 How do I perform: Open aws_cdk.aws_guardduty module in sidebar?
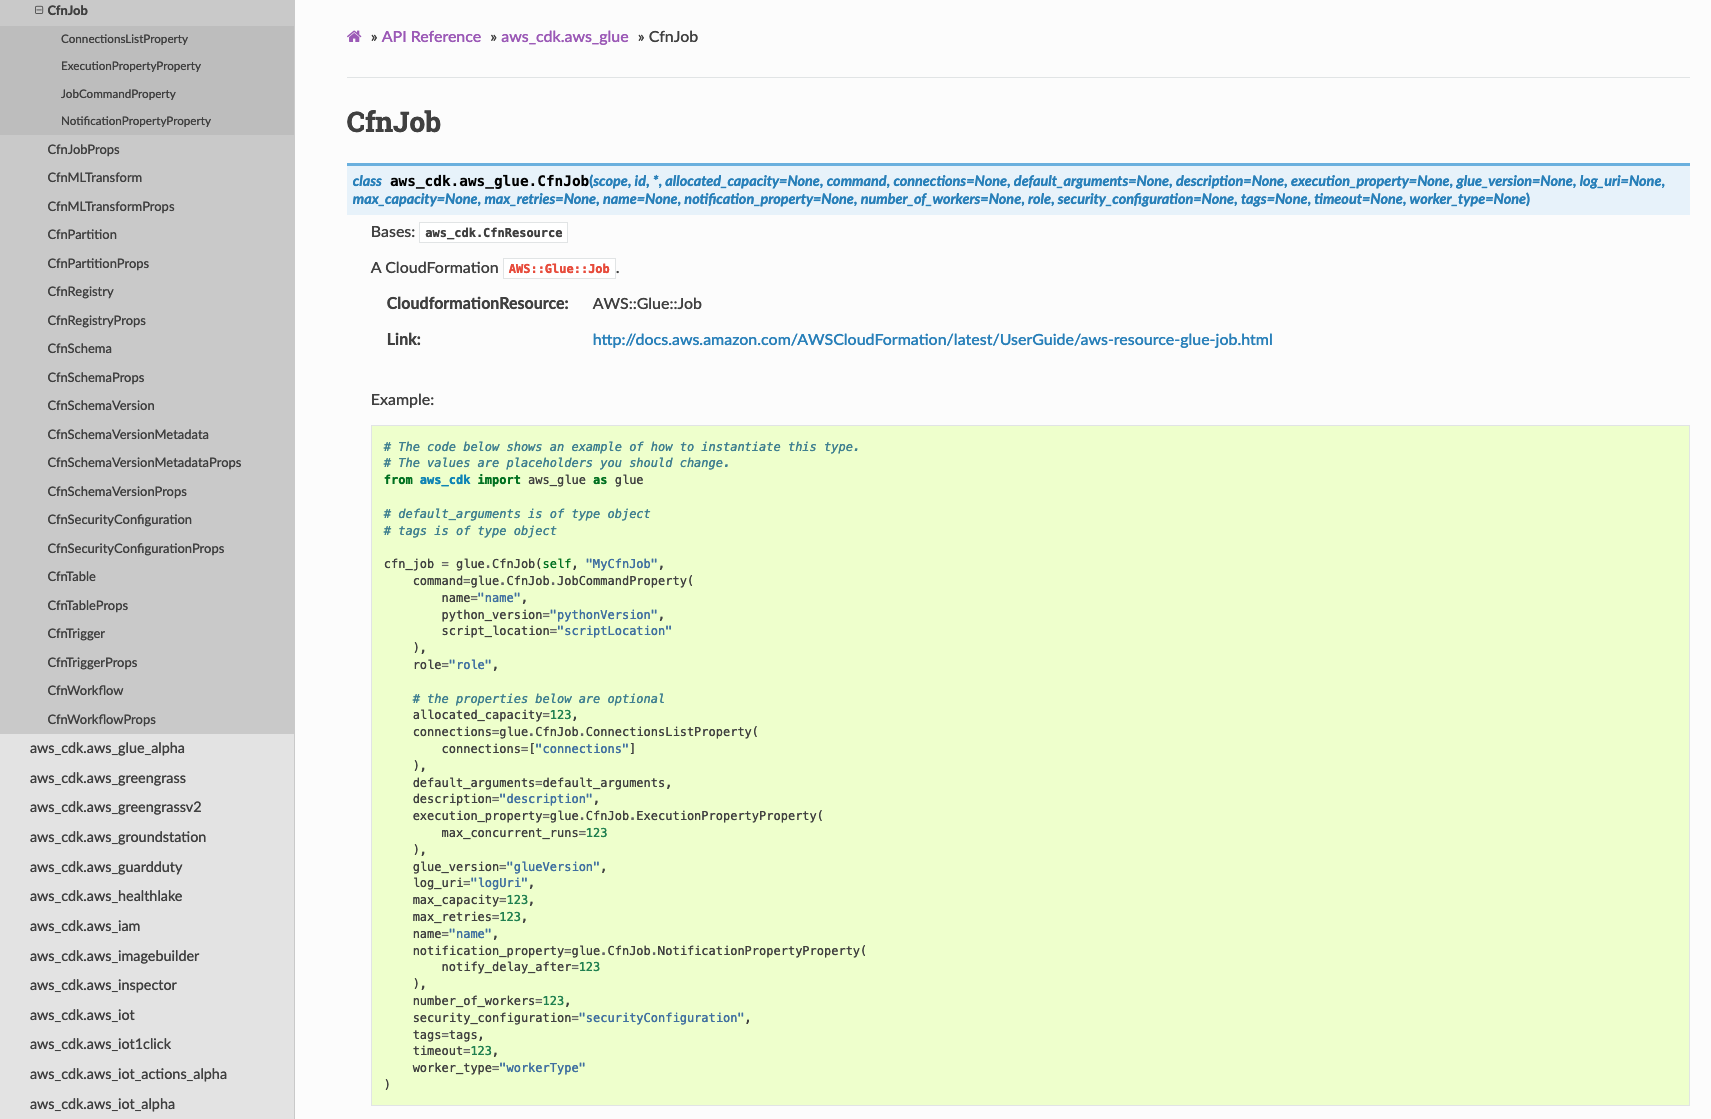[106, 867]
